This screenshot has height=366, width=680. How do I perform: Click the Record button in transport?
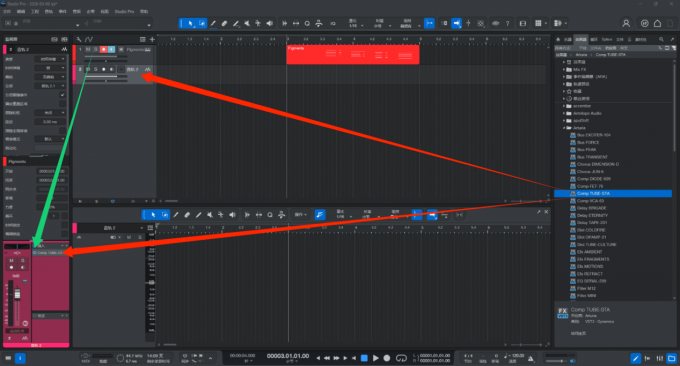387,358
